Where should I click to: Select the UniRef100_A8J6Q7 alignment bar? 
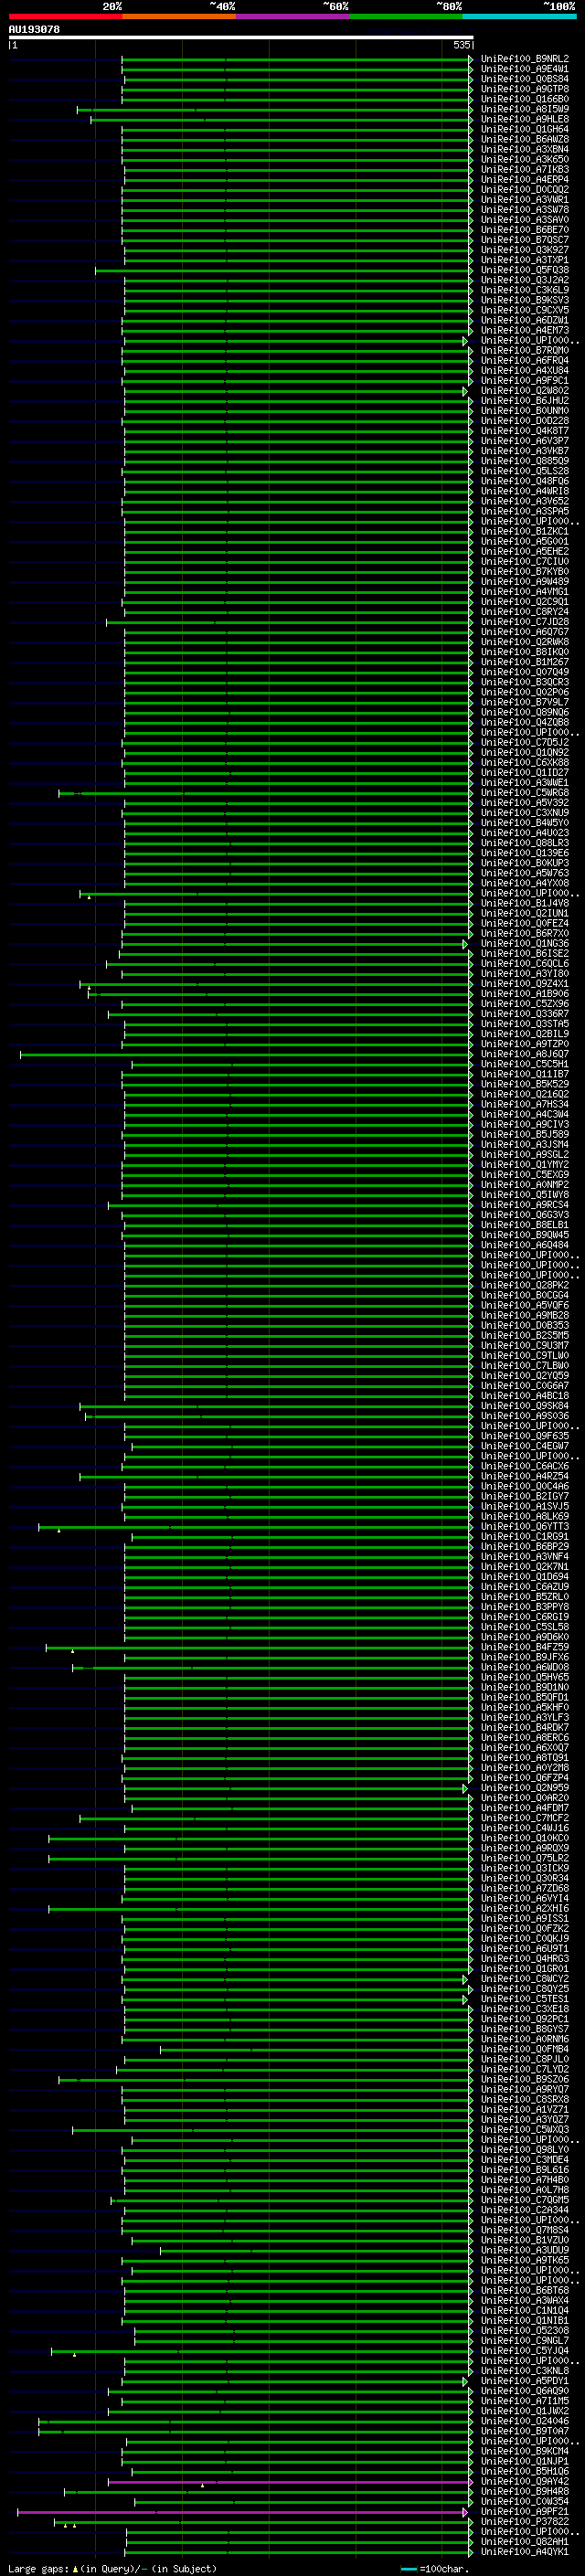tap(245, 1055)
